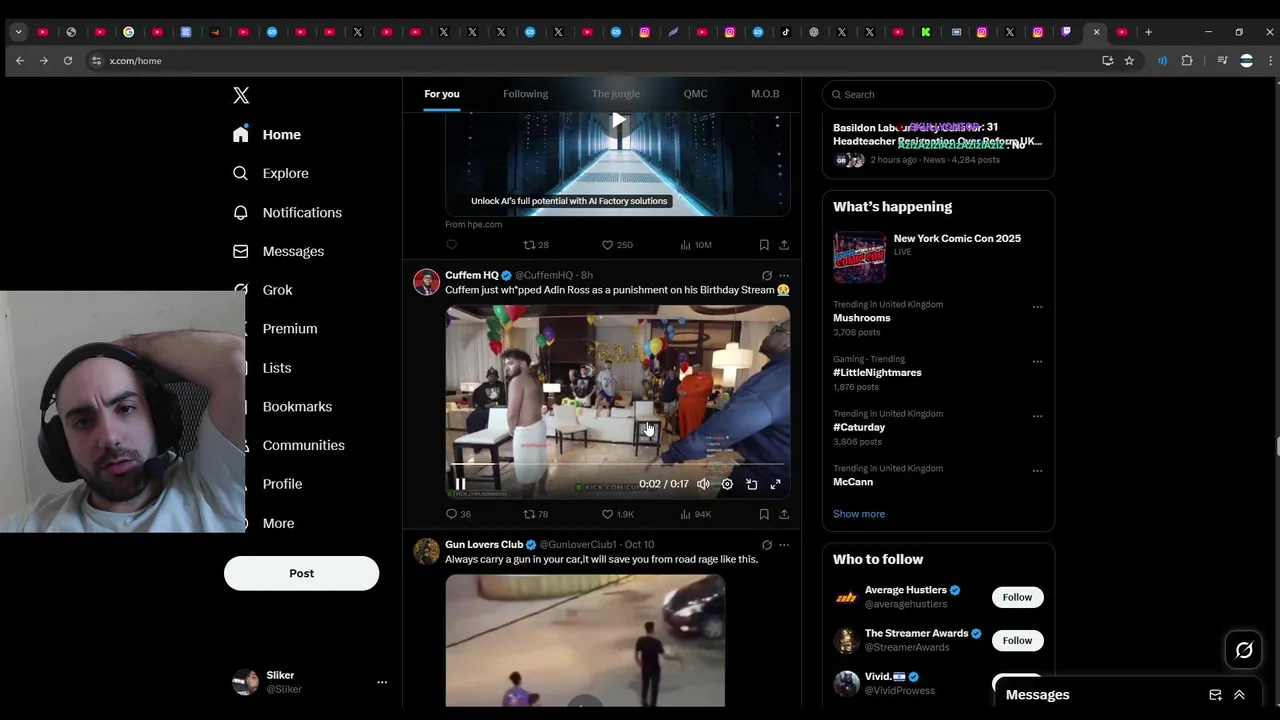Open Communities in the sidebar

pos(303,445)
